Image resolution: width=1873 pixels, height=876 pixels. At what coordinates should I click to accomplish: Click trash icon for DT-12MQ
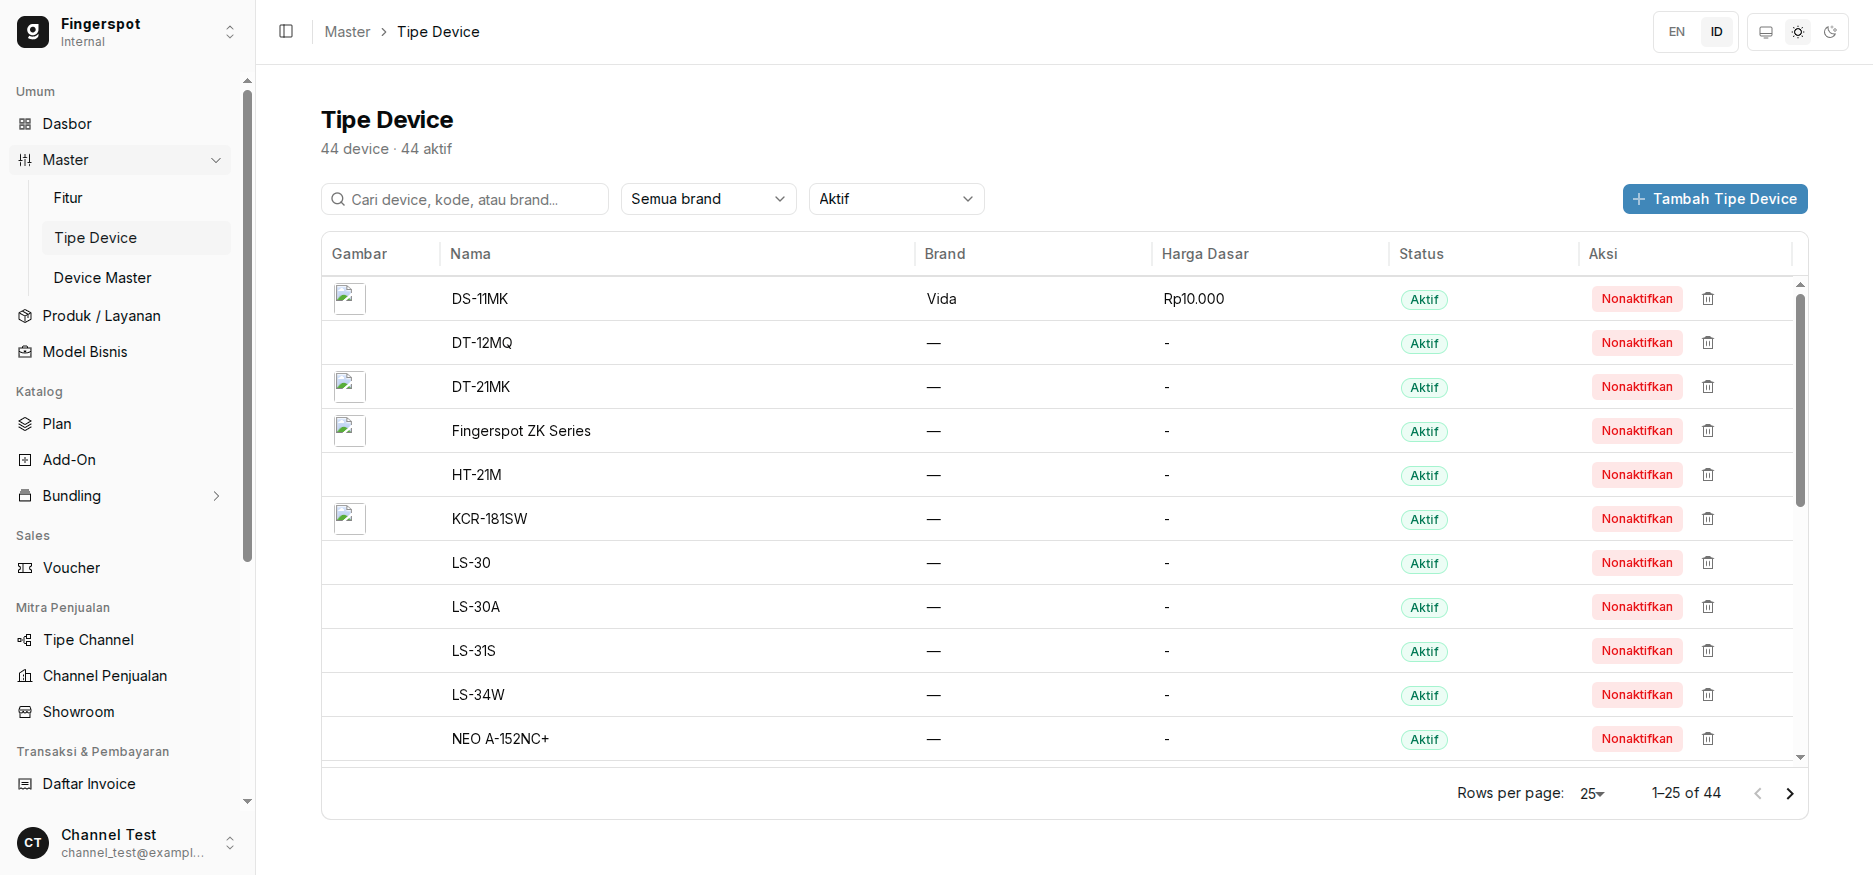pyautogui.click(x=1708, y=343)
